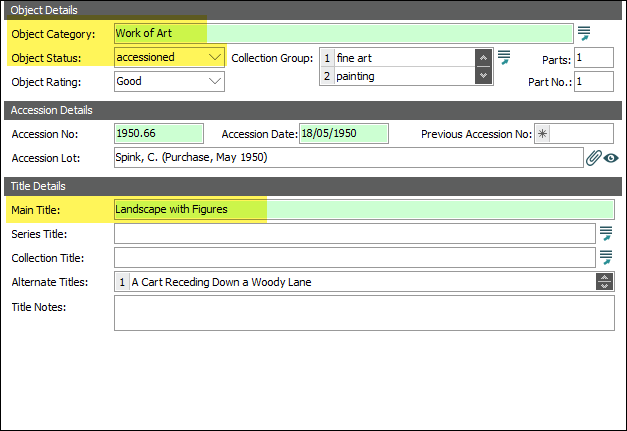Click the Parts number field
Screen dimensions: 627x431
click(593, 58)
